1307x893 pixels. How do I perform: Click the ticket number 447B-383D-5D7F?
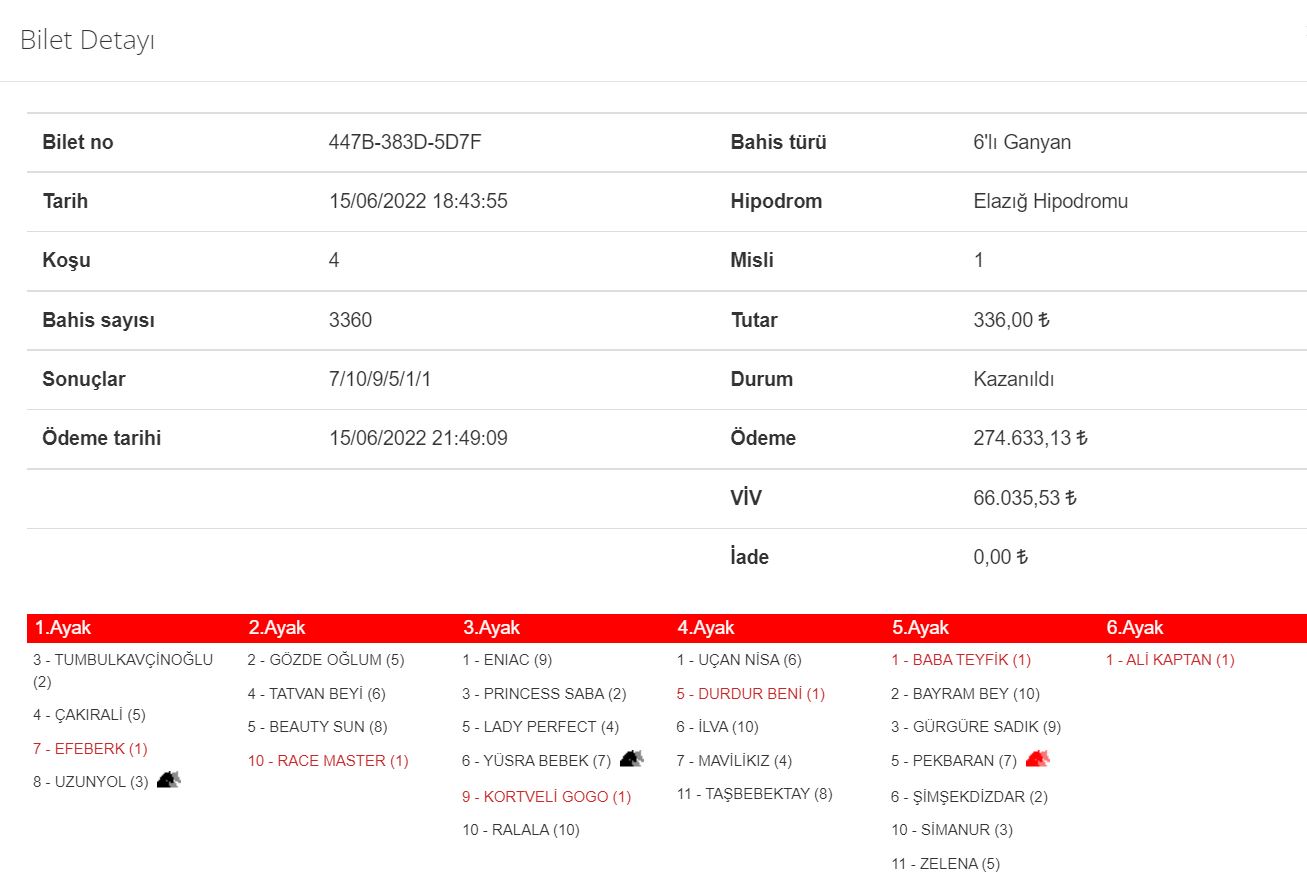pyautogui.click(x=405, y=142)
